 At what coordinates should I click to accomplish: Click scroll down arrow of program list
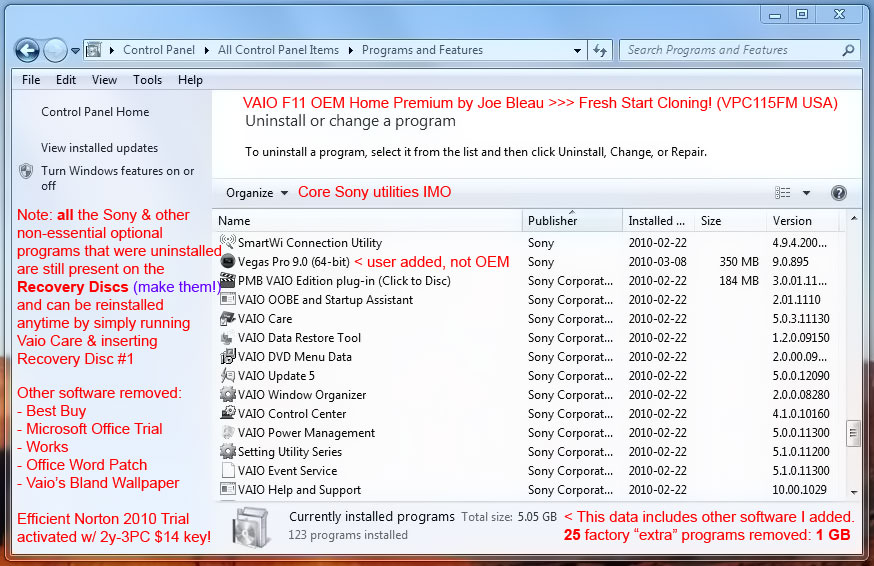854,492
